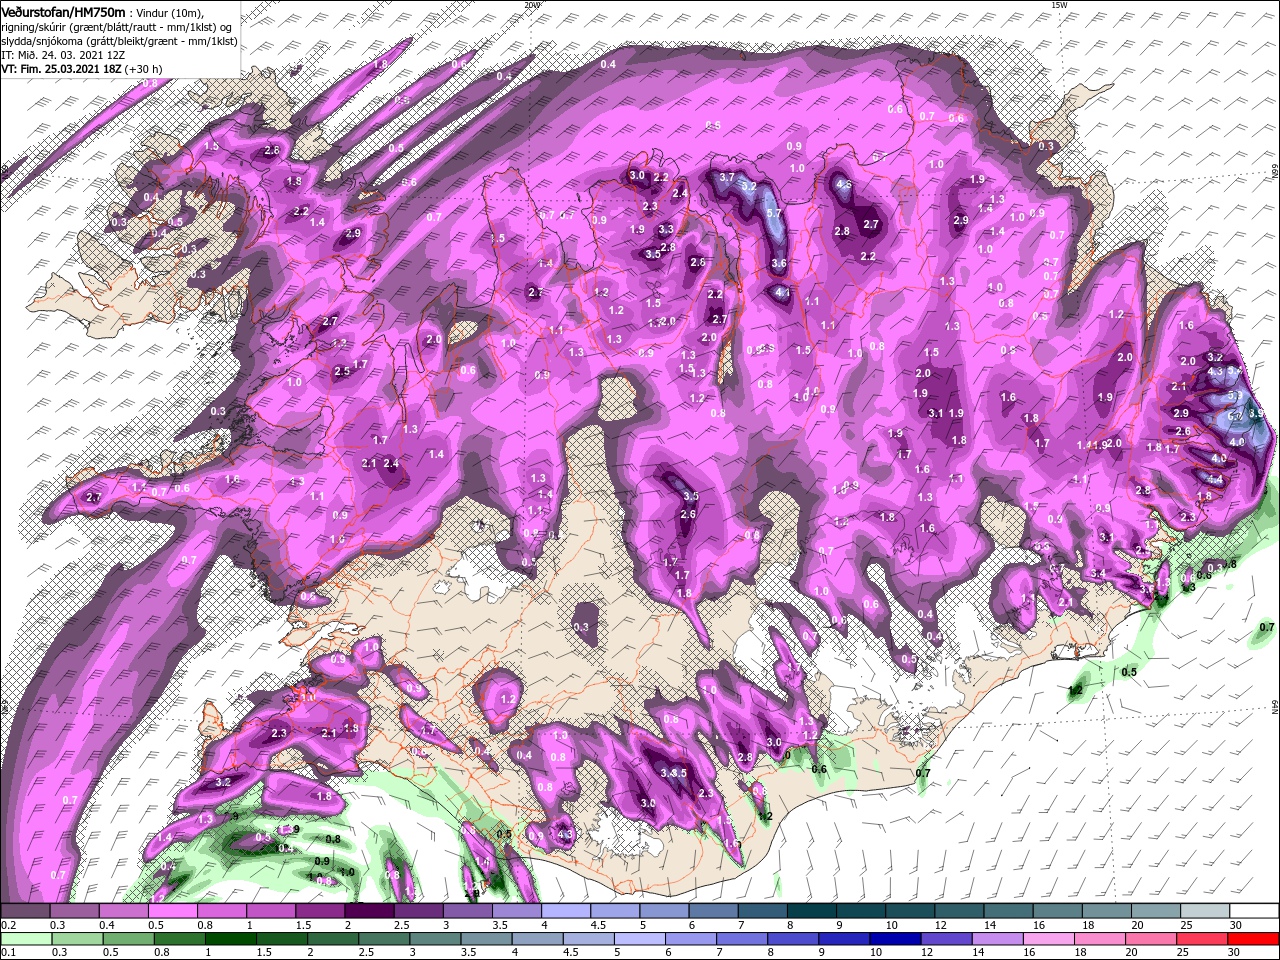This screenshot has width=1280, height=960.
Task: Pick the dark teal swatch above upper-row 9
Action: coord(861,911)
